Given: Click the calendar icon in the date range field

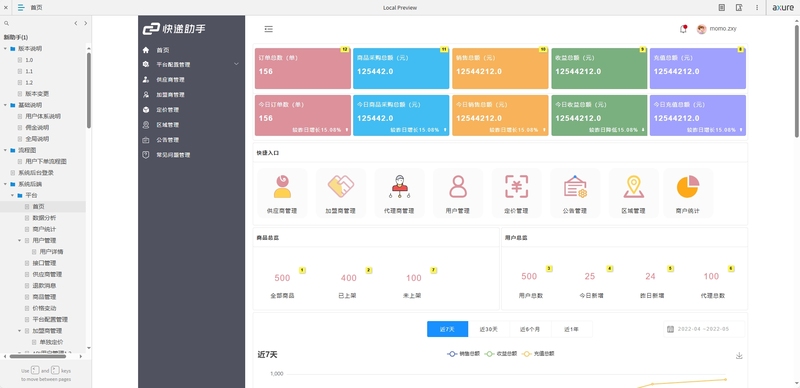Looking at the screenshot, I should 670,329.
